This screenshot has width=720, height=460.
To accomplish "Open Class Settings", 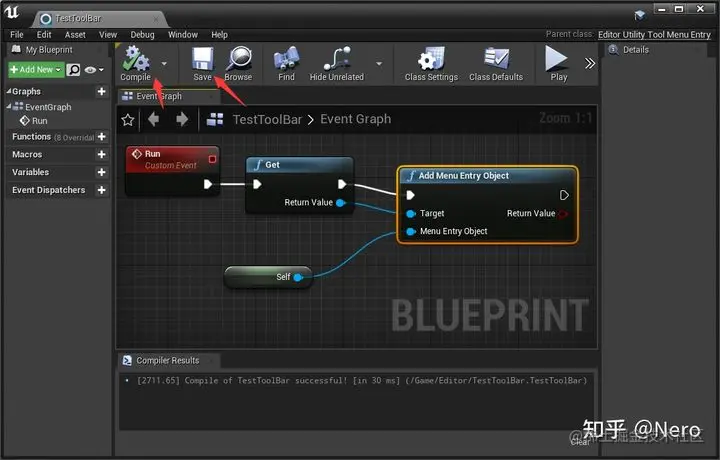I will 431,63.
